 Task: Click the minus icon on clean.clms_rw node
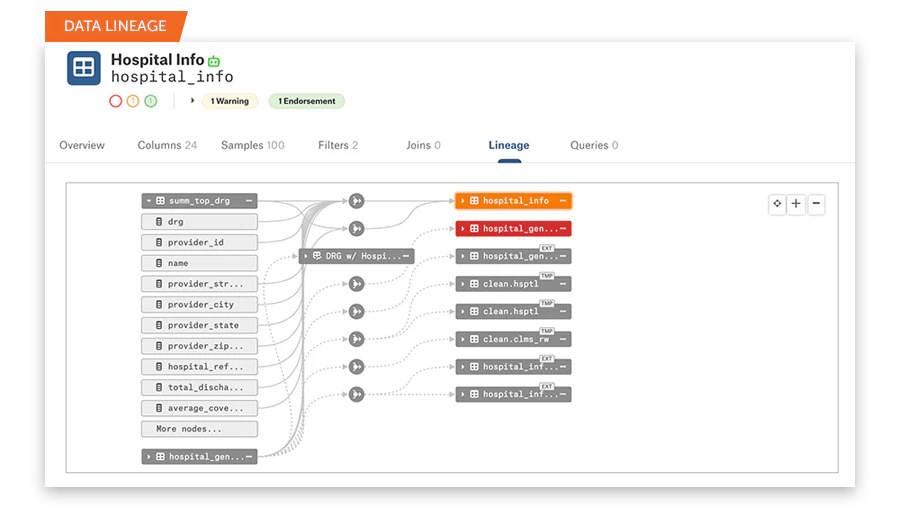[x=563, y=339]
